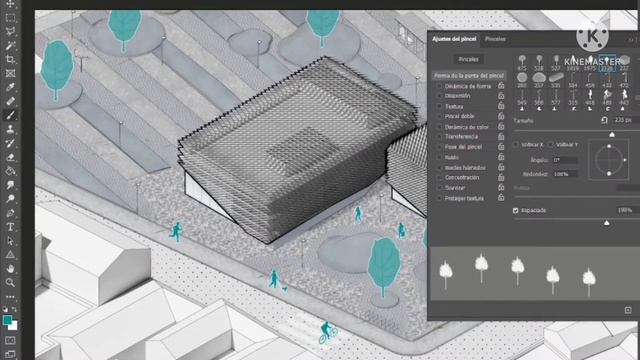Screen dimensions: 640x360
Task: Enable the Textura checkbox
Action: pyautogui.click(x=439, y=106)
